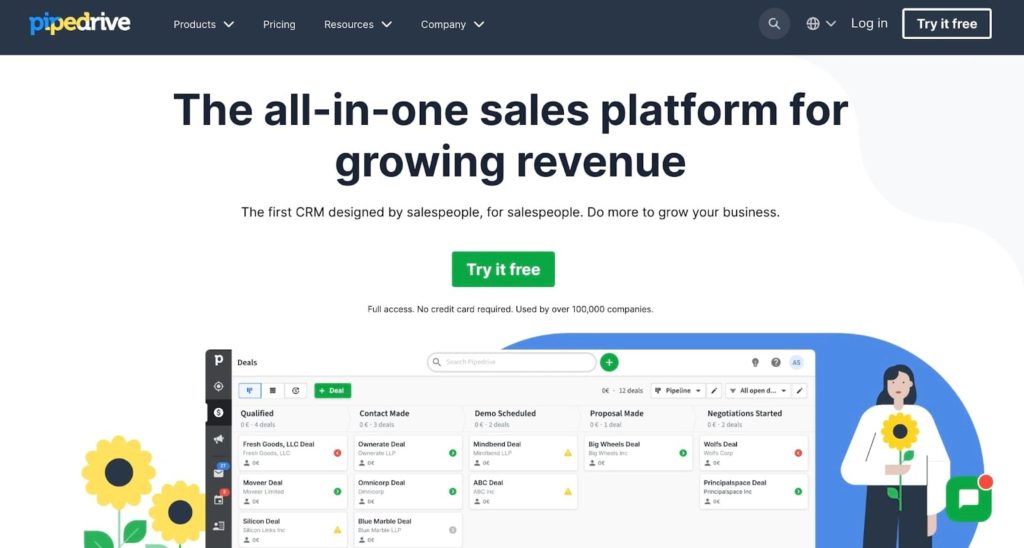Open the Pricing page
Screen dimensions: 1024x548
click(x=279, y=24)
